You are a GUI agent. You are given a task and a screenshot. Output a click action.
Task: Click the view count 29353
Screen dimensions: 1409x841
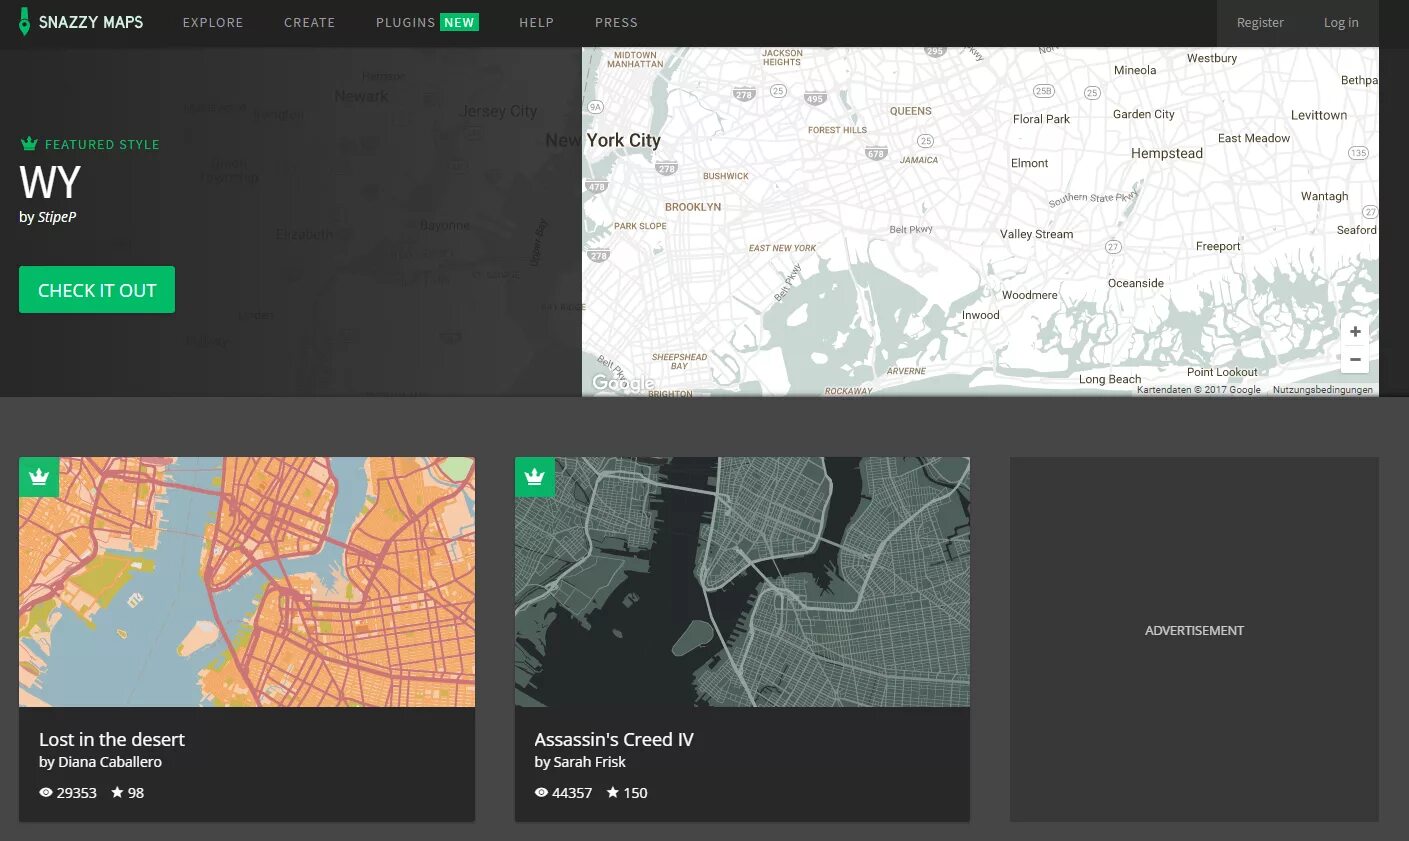coord(77,793)
